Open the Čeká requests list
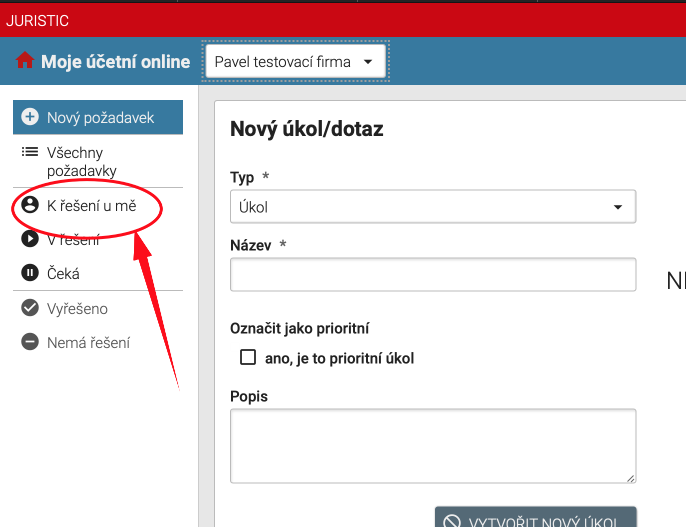Image resolution: width=686 pixels, height=527 pixels. 63,273
